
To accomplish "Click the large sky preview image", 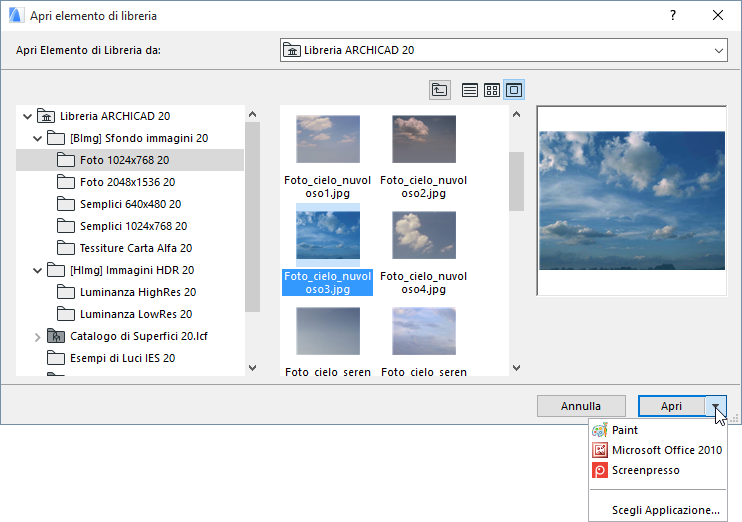I will pos(632,201).
